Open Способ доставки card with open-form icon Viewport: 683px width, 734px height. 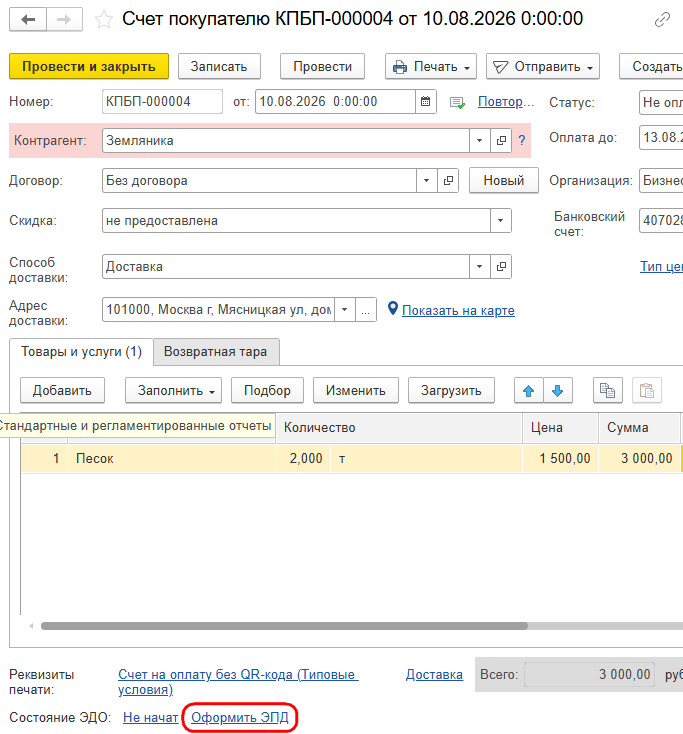[501, 266]
